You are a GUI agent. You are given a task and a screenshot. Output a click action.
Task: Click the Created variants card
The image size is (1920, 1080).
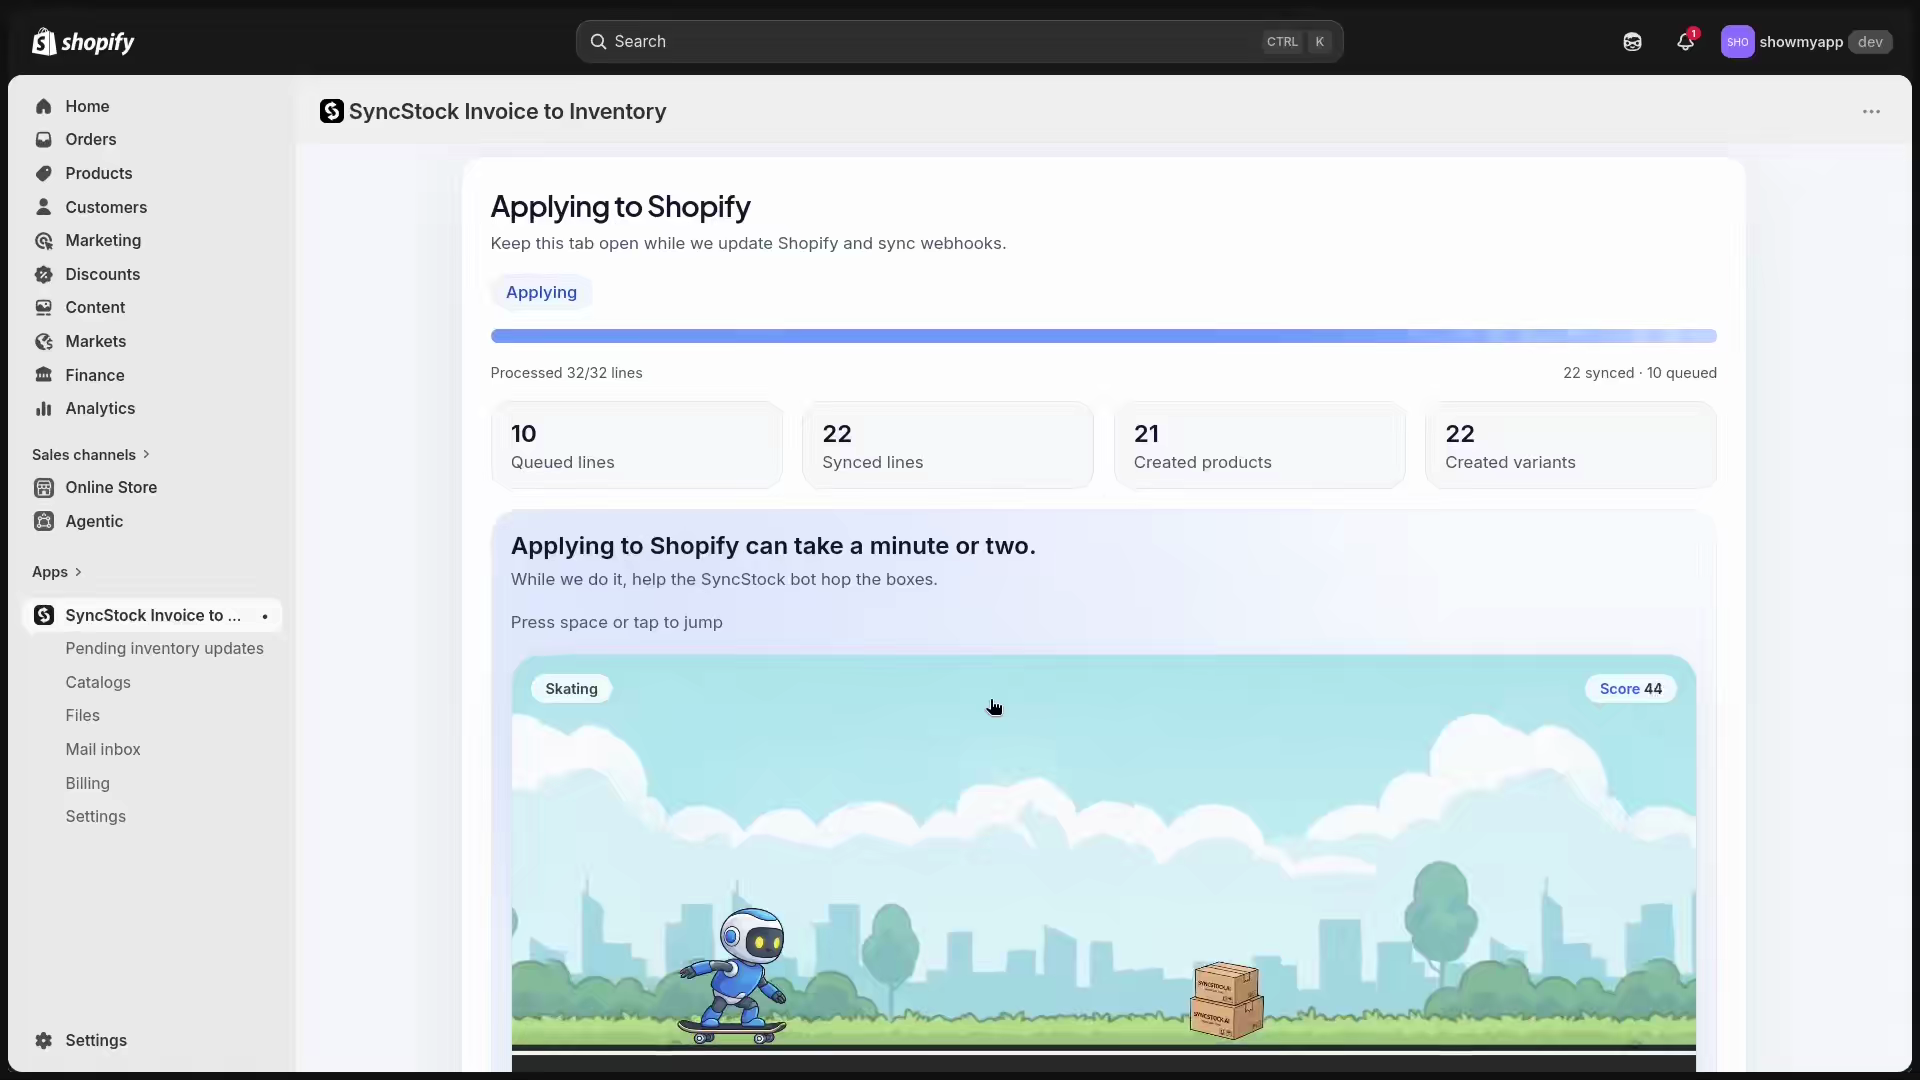(1570, 446)
